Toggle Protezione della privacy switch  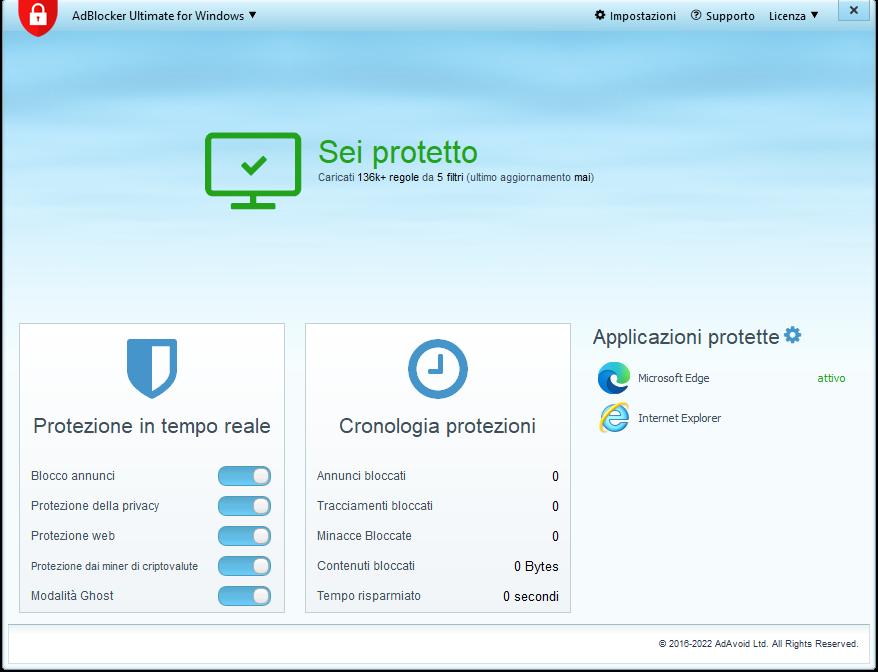tap(244, 506)
